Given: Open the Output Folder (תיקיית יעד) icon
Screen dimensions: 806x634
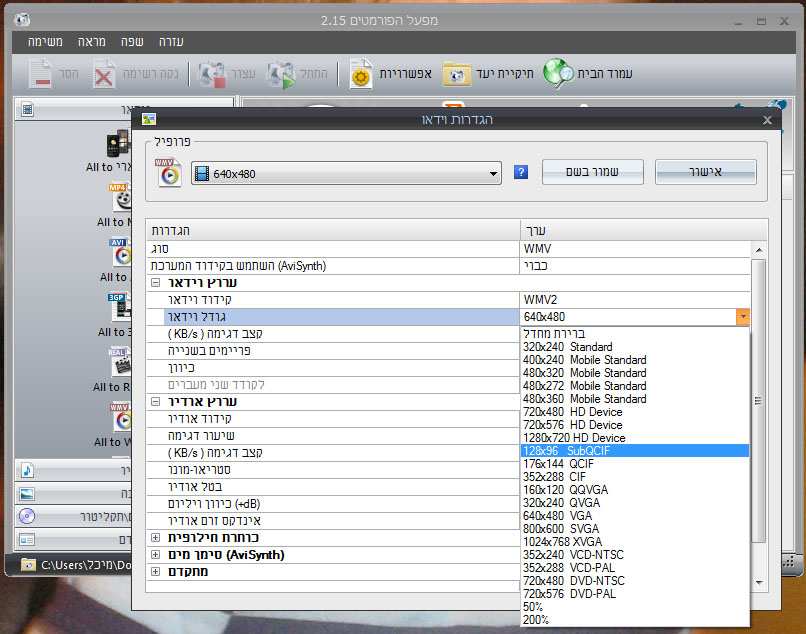Looking at the screenshot, I should point(456,74).
